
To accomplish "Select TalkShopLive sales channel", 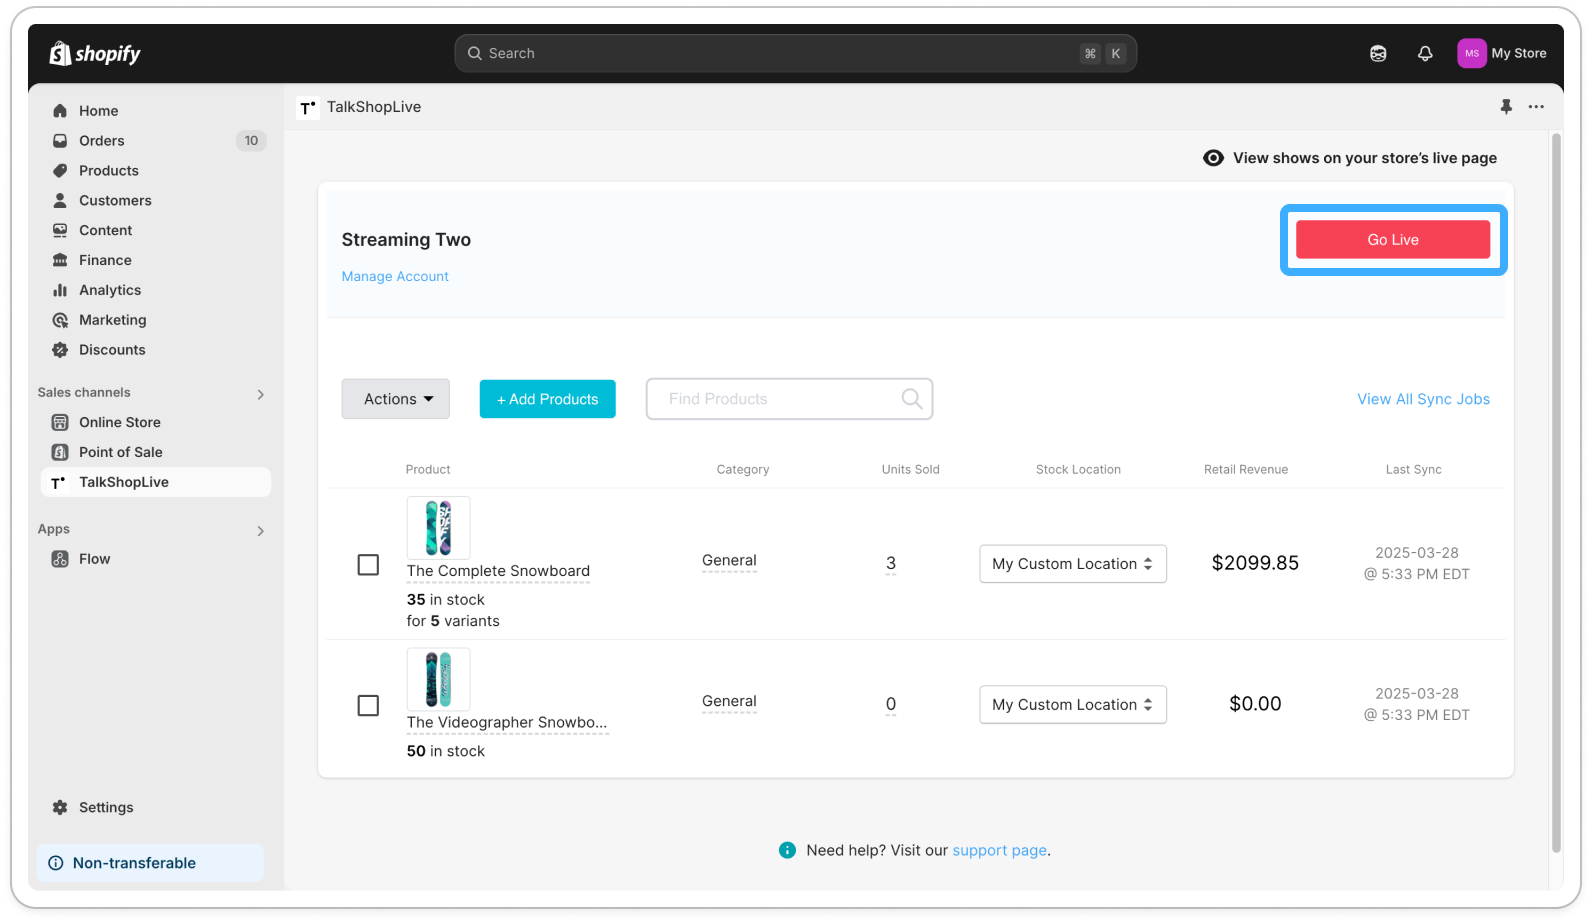I will point(155,483).
